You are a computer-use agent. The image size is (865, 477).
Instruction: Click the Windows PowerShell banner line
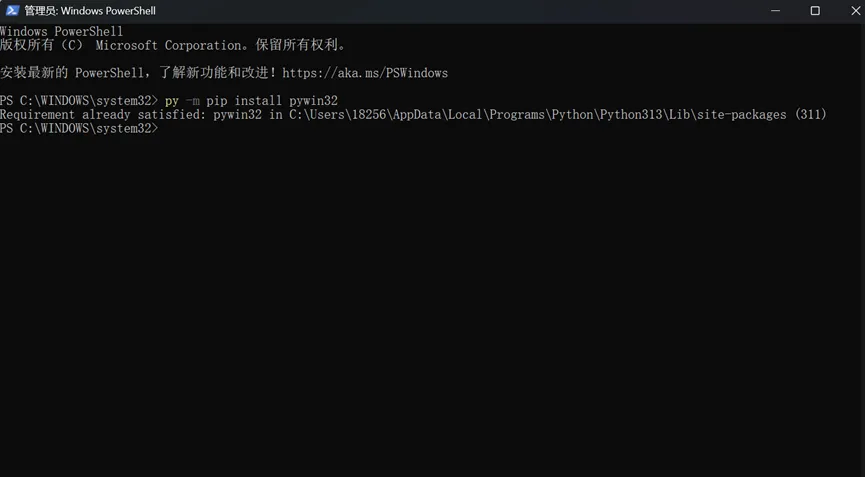[x=61, y=31]
